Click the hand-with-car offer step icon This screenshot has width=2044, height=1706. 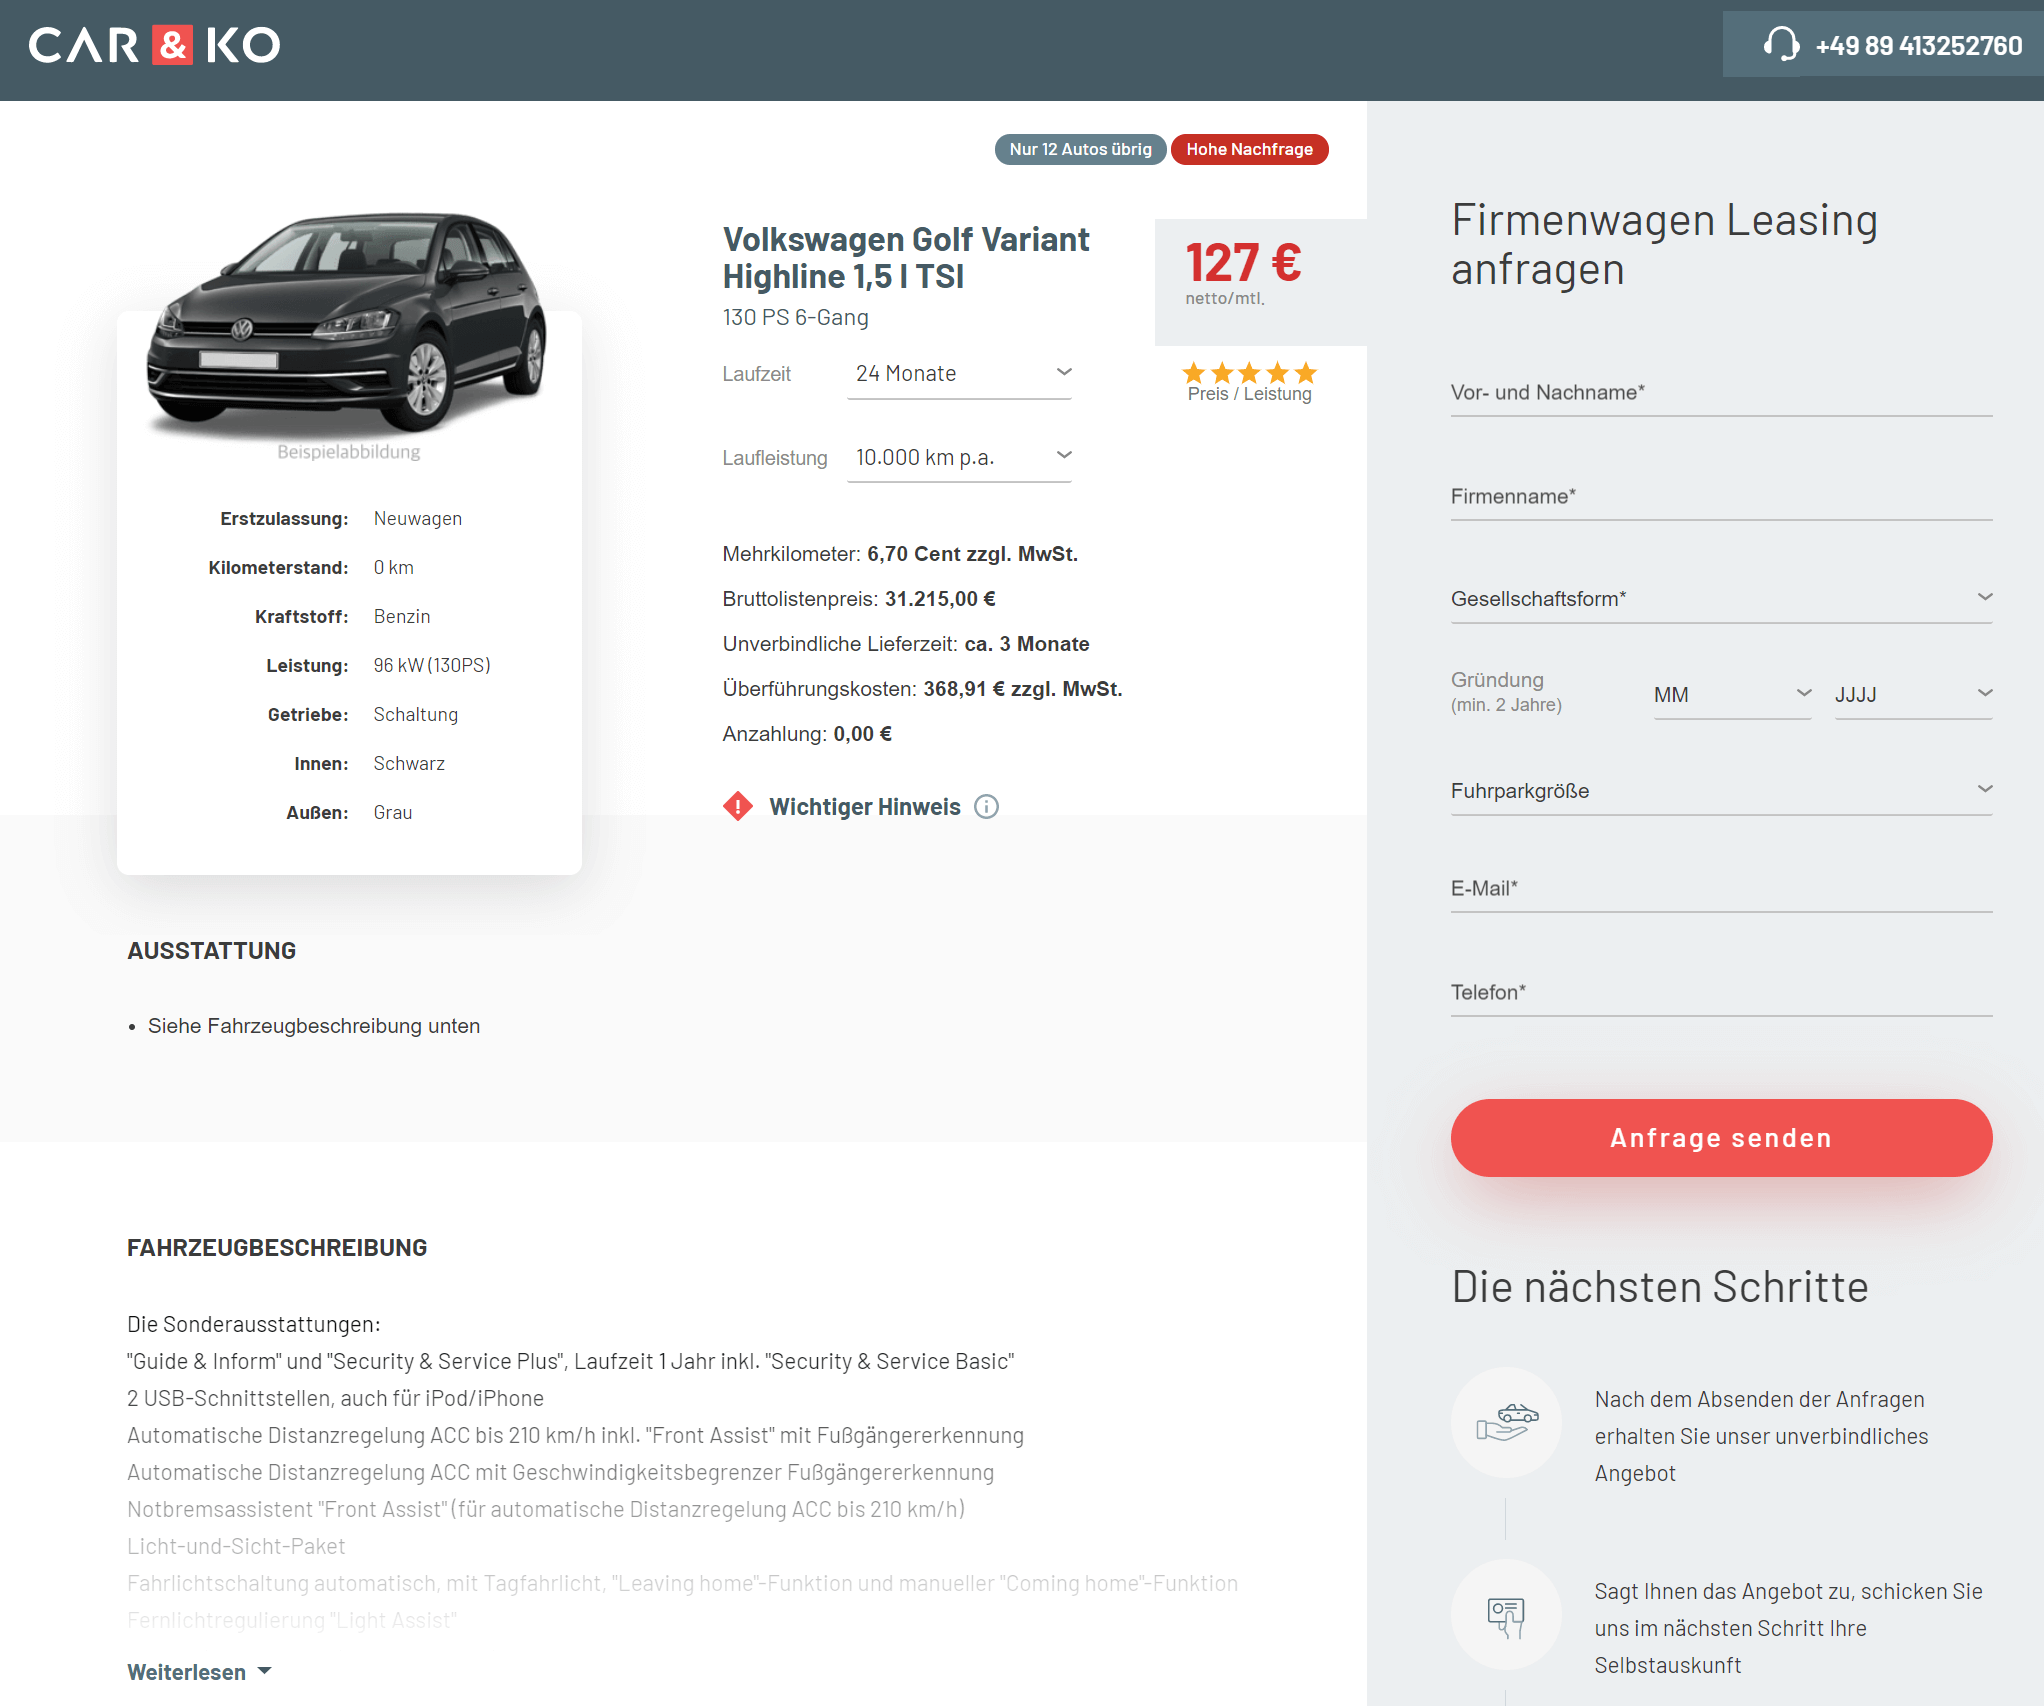[1506, 1422]
